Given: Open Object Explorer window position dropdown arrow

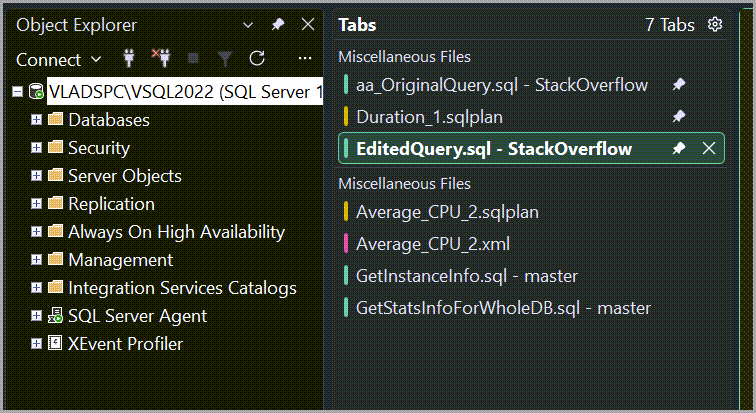Looking at the screenshot, I should point(248,25).
